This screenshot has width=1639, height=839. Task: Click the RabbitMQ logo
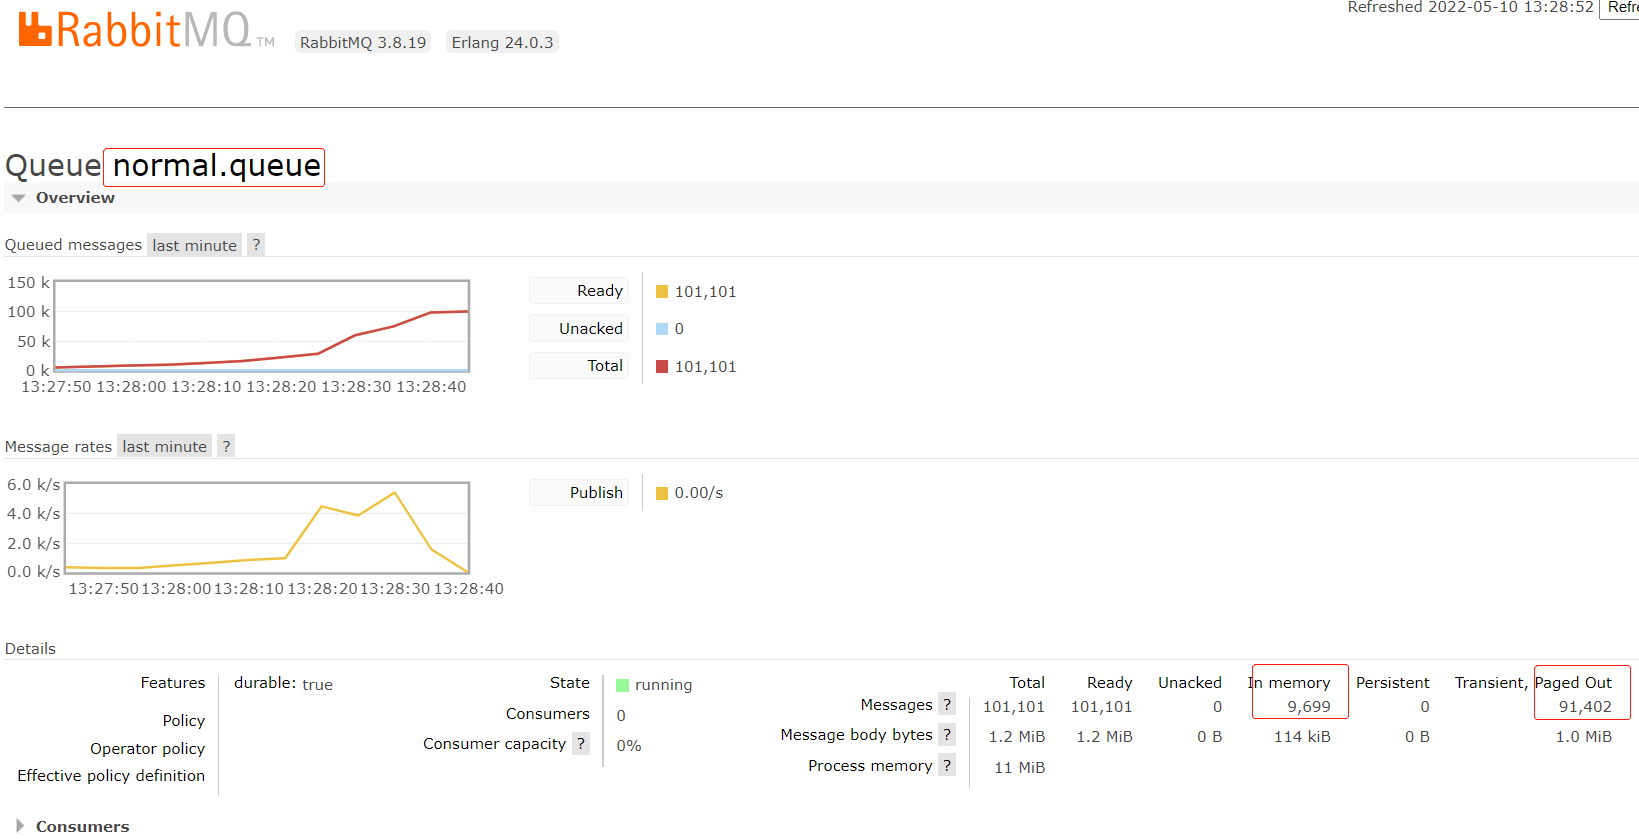145,29
